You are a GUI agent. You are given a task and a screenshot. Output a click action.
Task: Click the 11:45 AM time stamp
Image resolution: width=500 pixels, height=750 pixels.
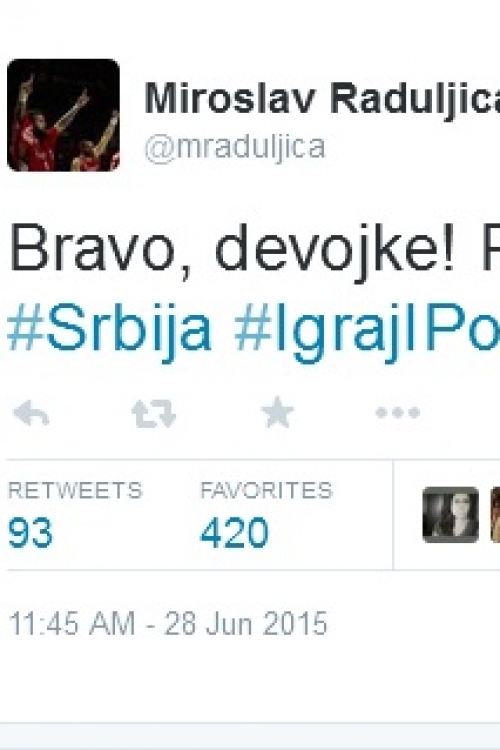tap(72, 624)
